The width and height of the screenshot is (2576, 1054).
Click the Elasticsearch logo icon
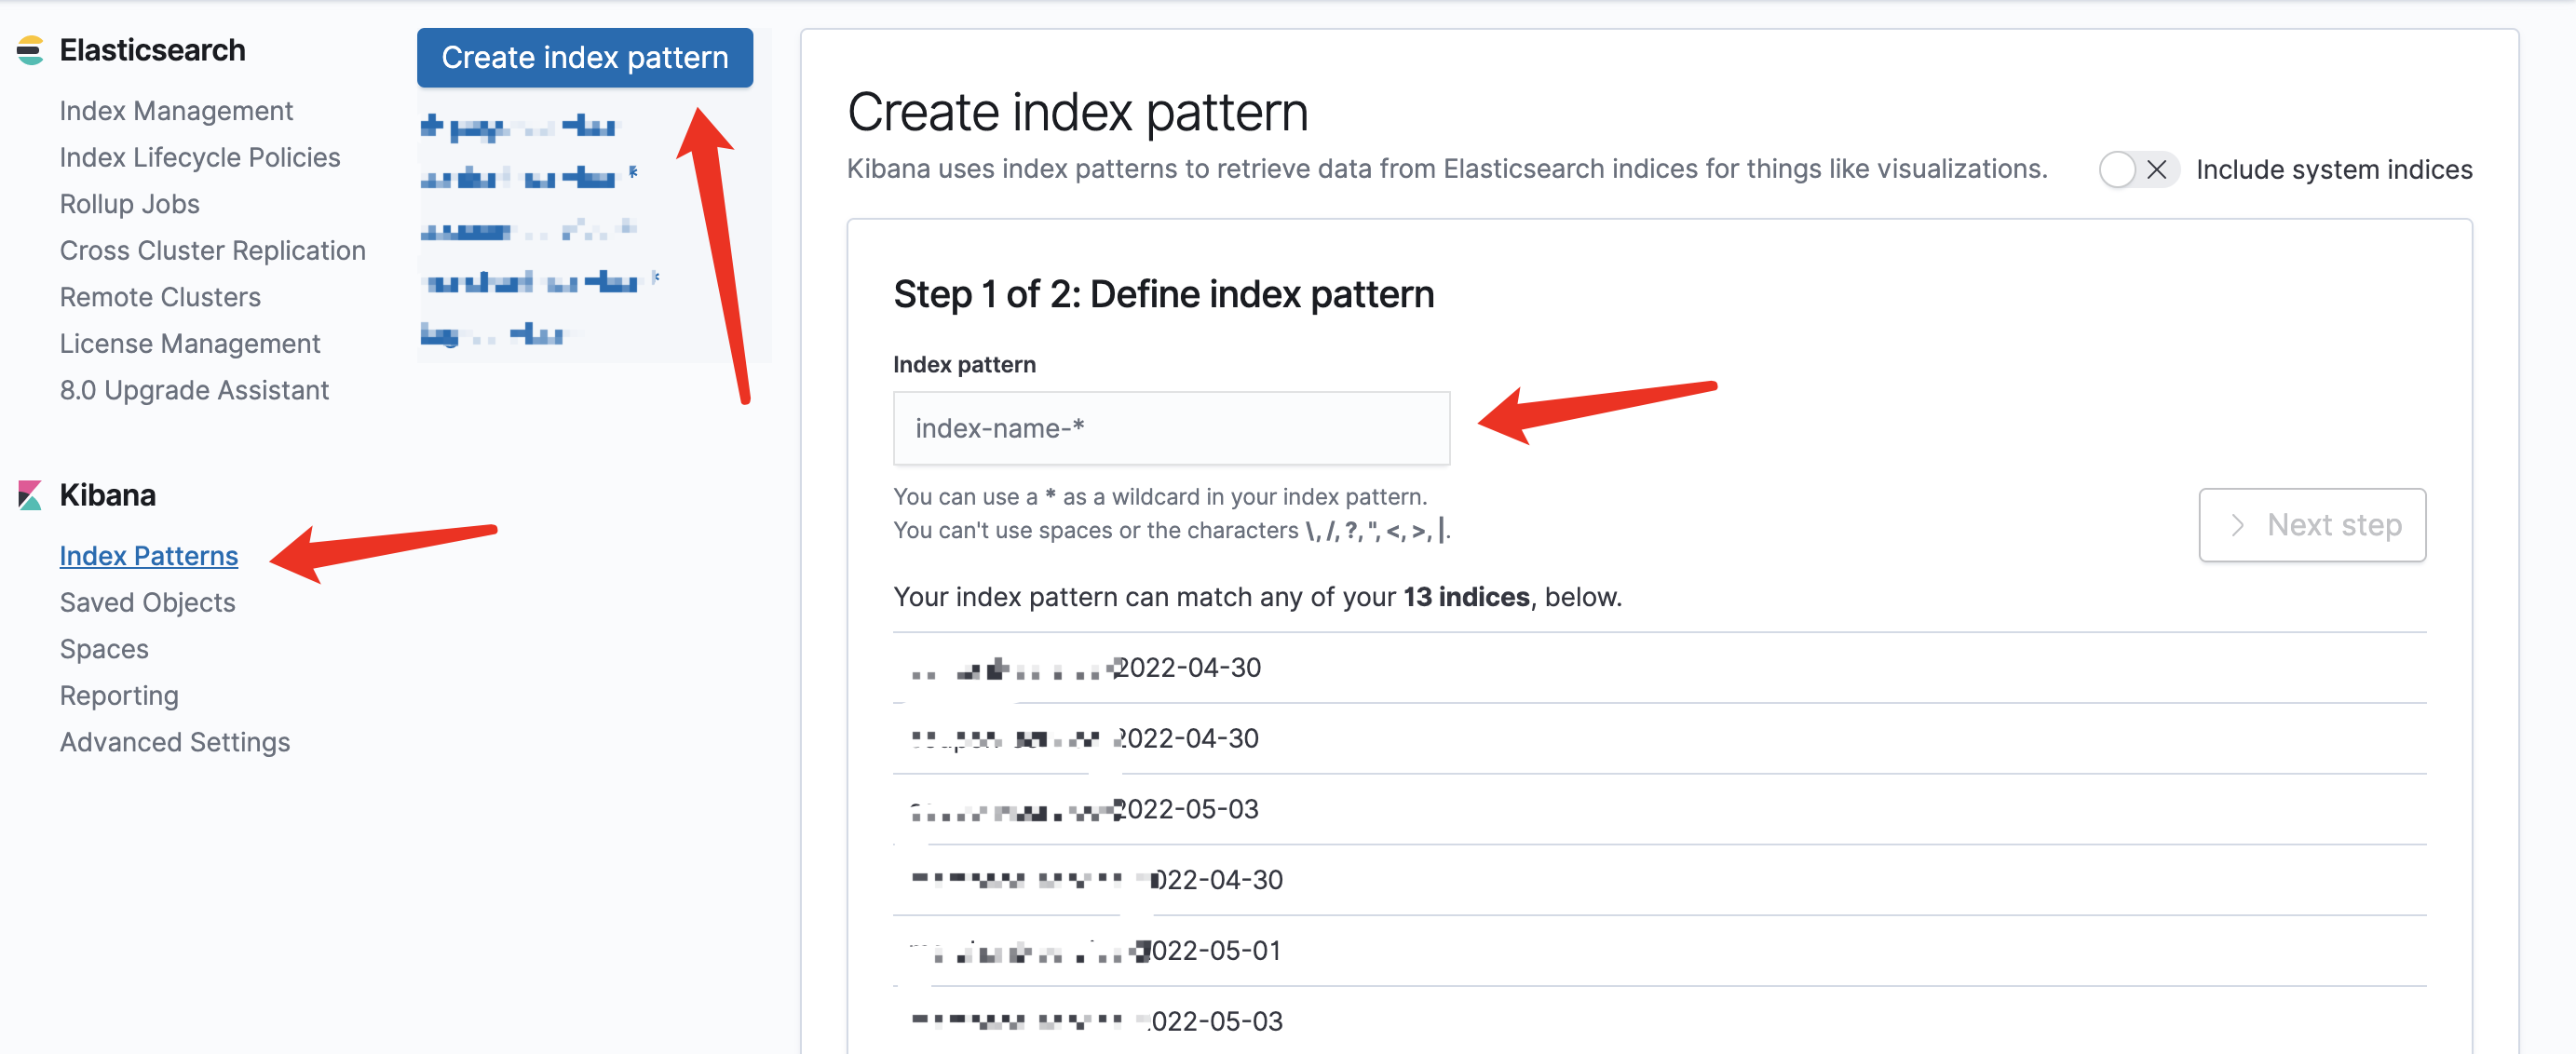pyautogui.click(x=30, y=50)
